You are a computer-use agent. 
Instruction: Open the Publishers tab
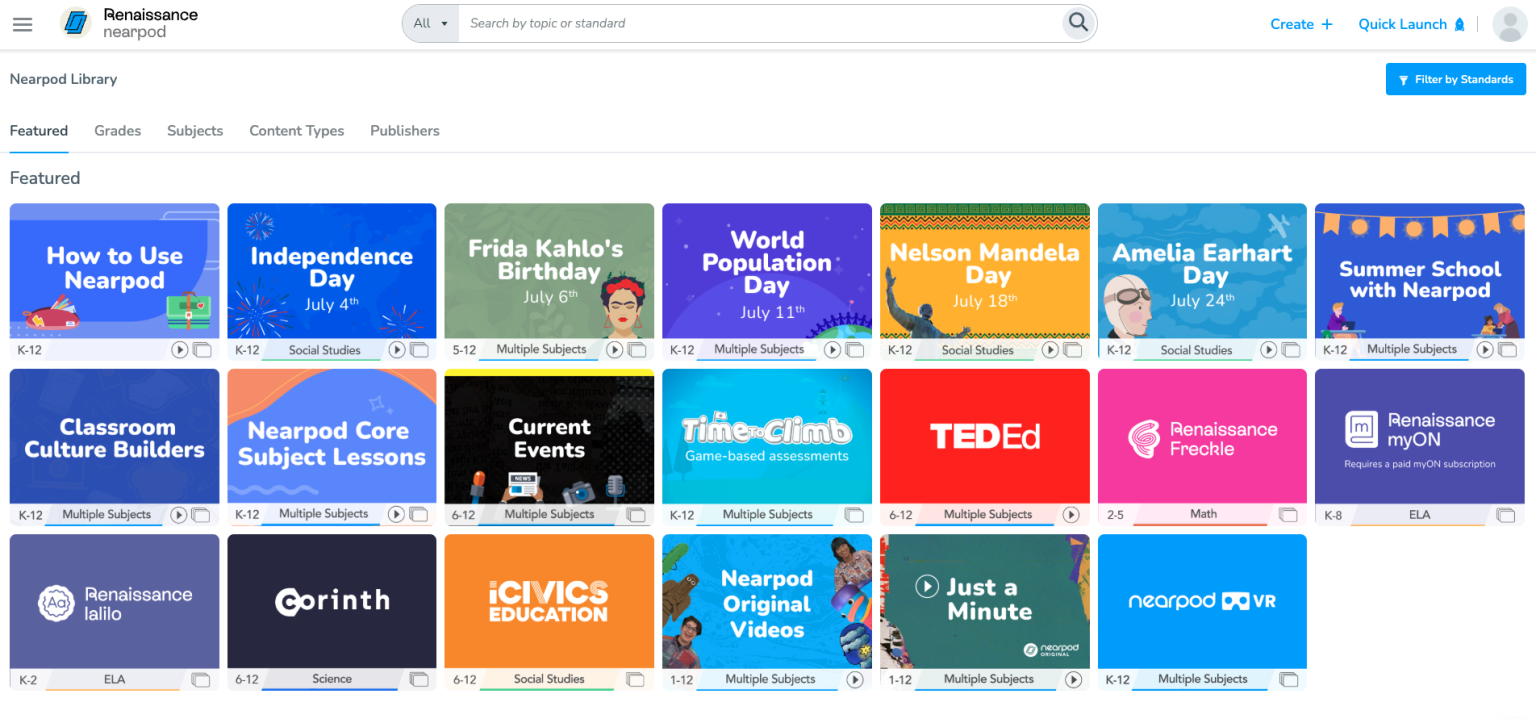coord(404,130)
